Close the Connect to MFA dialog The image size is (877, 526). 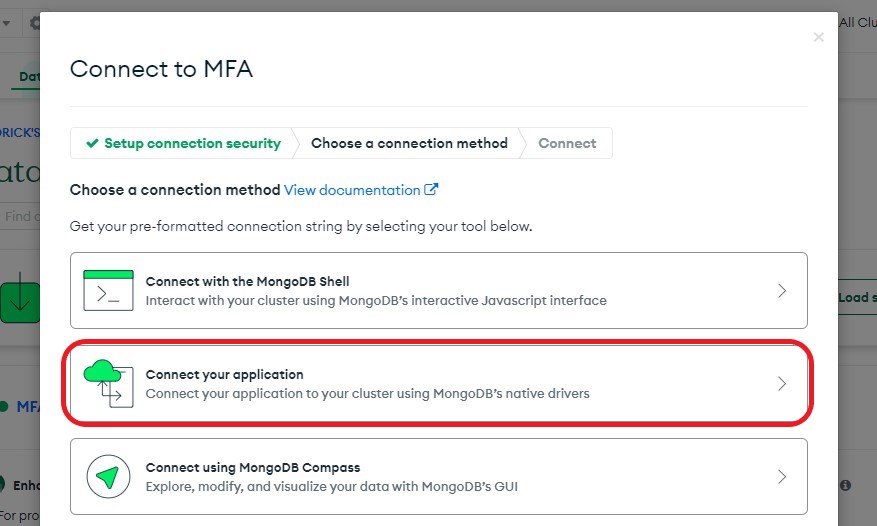tap(818, 37)
